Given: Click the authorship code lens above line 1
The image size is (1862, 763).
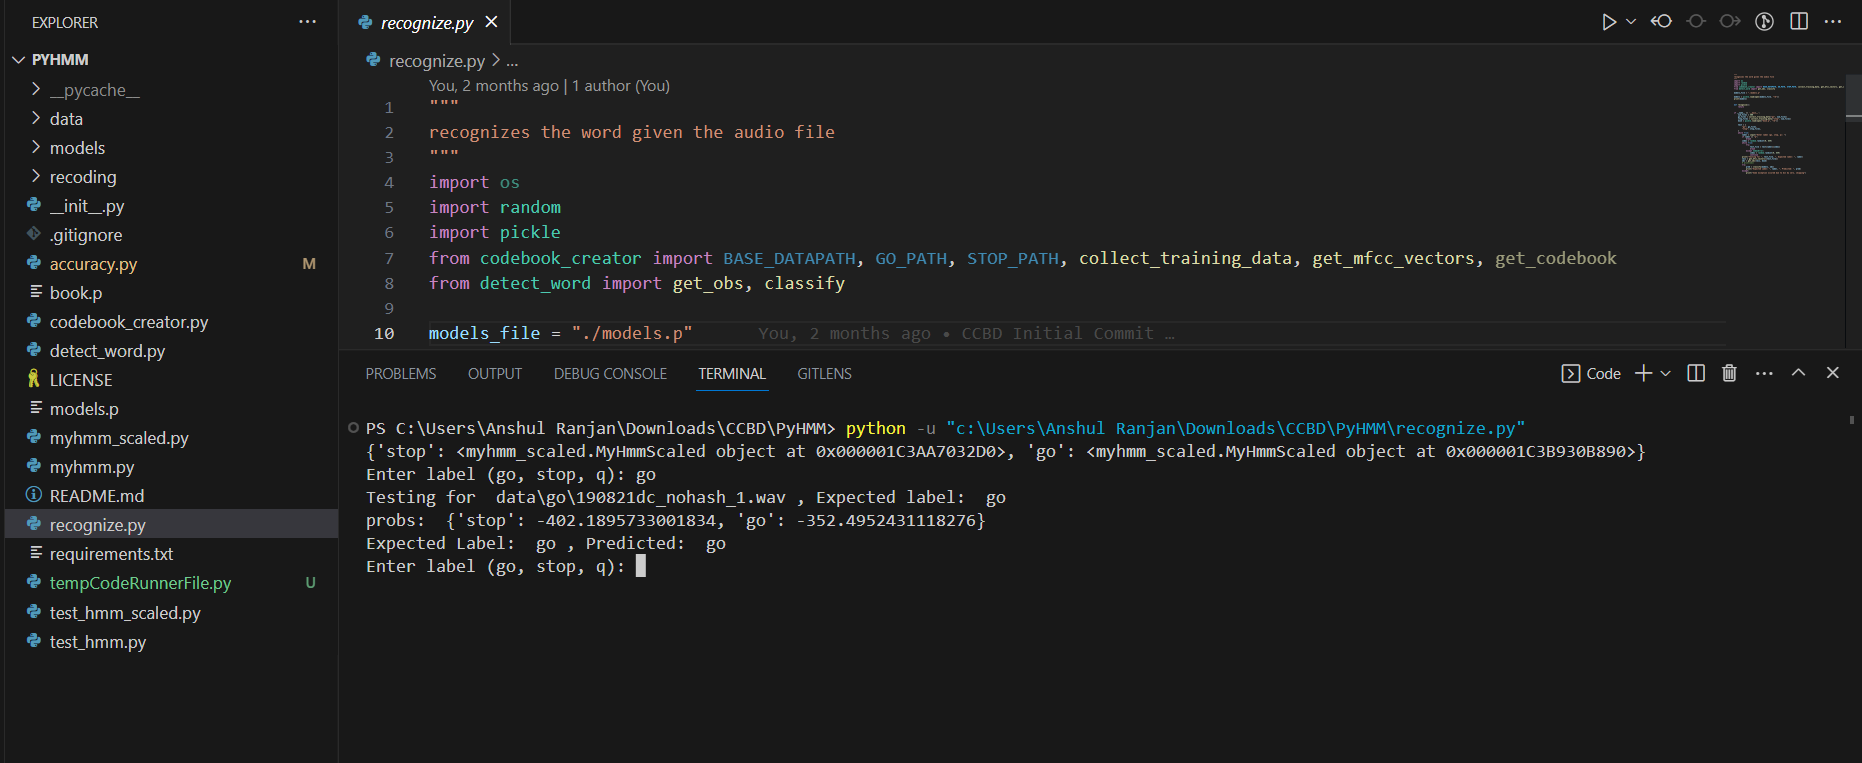Looking at the screenshot, I should tap(549, 86).
